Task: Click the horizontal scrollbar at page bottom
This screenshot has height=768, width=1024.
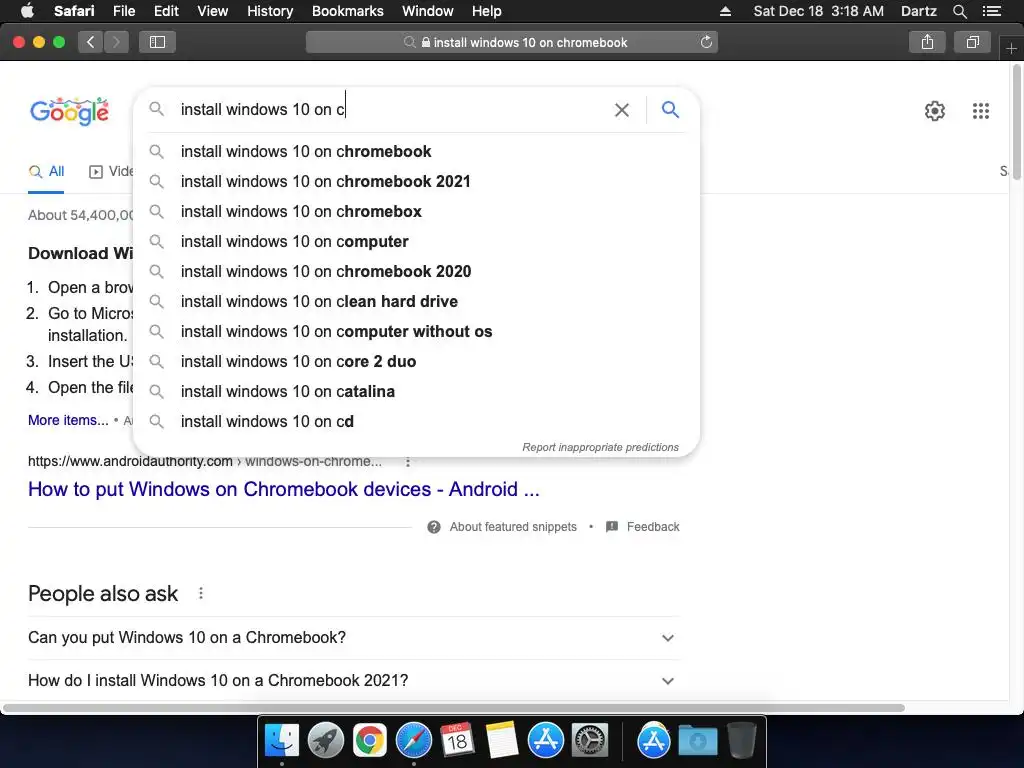Action: tap(454, 708)
